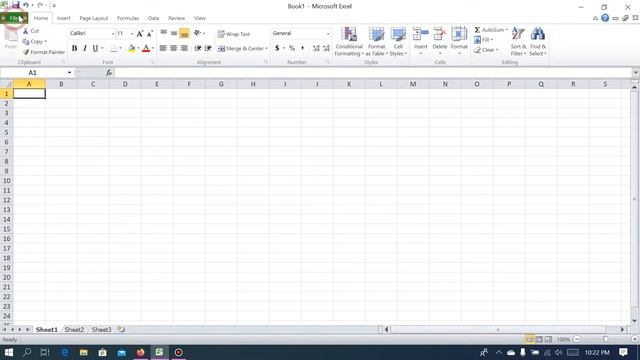Image resolution: width=640 pixels, height=360 pixels.
Task: Open the View ribbon tab
Action: click(x=200, y=18)
